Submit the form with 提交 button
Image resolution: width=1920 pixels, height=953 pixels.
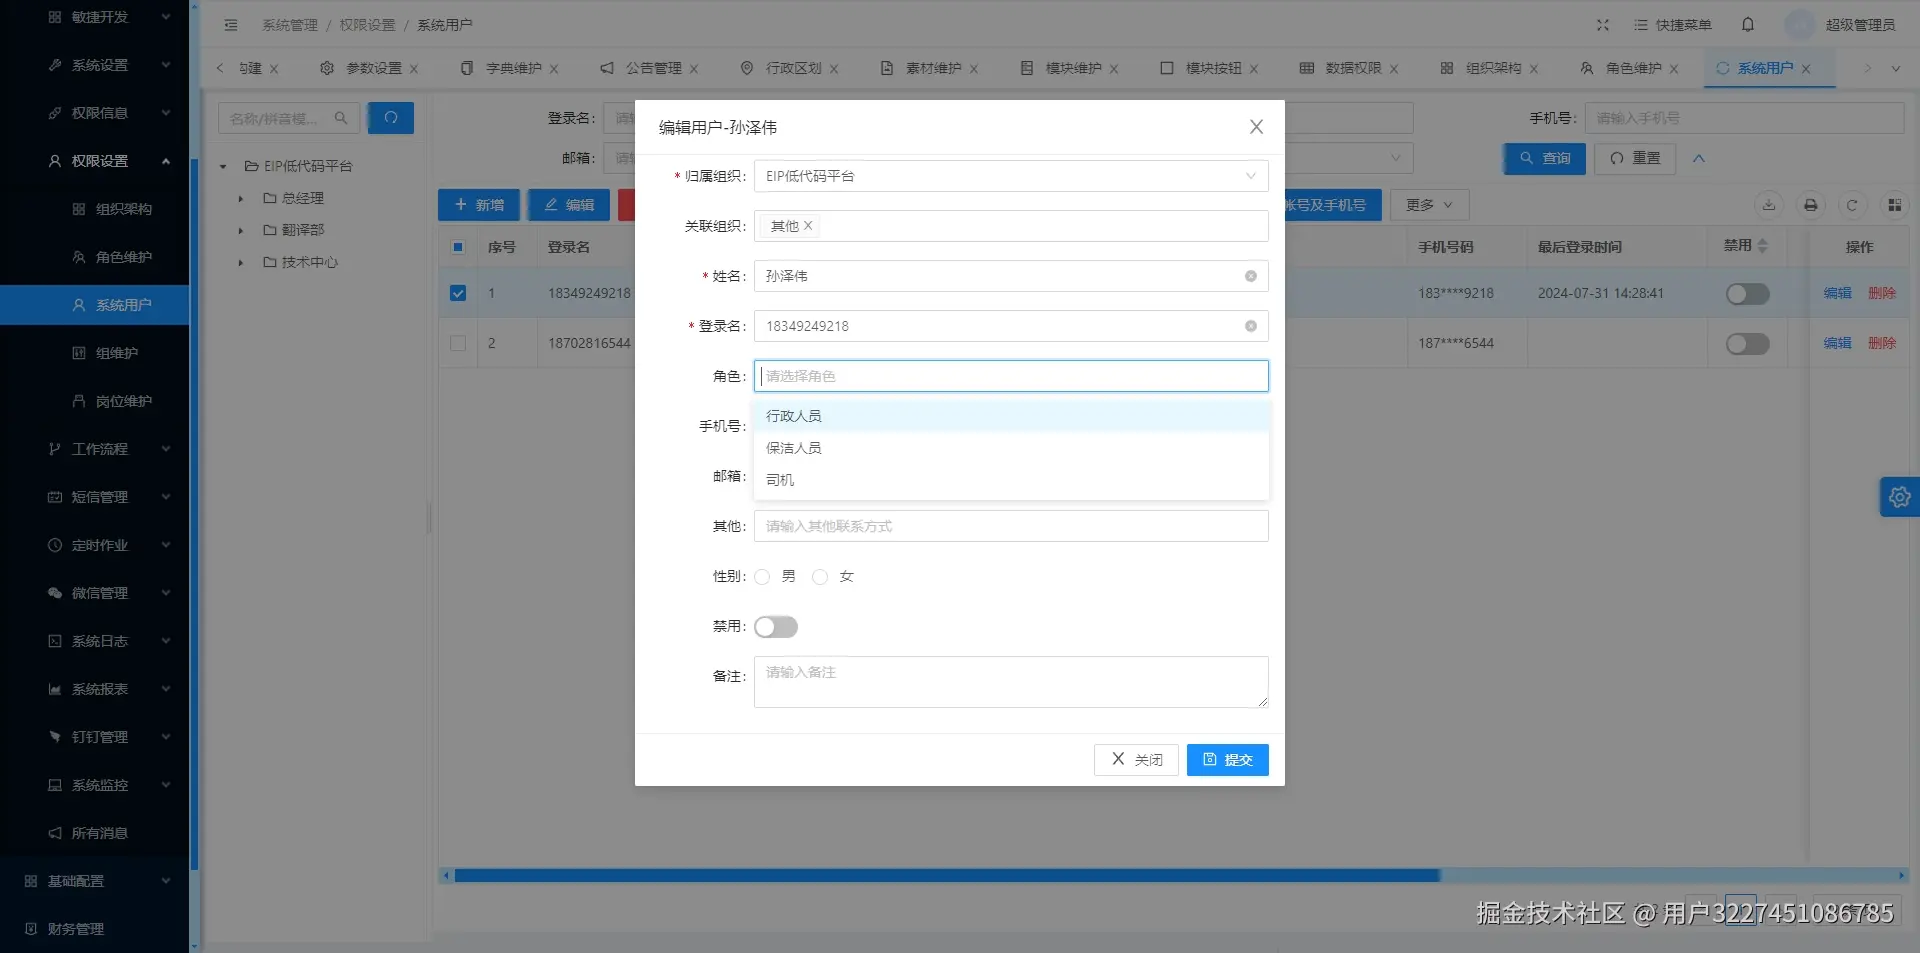tap(1228, 760)
